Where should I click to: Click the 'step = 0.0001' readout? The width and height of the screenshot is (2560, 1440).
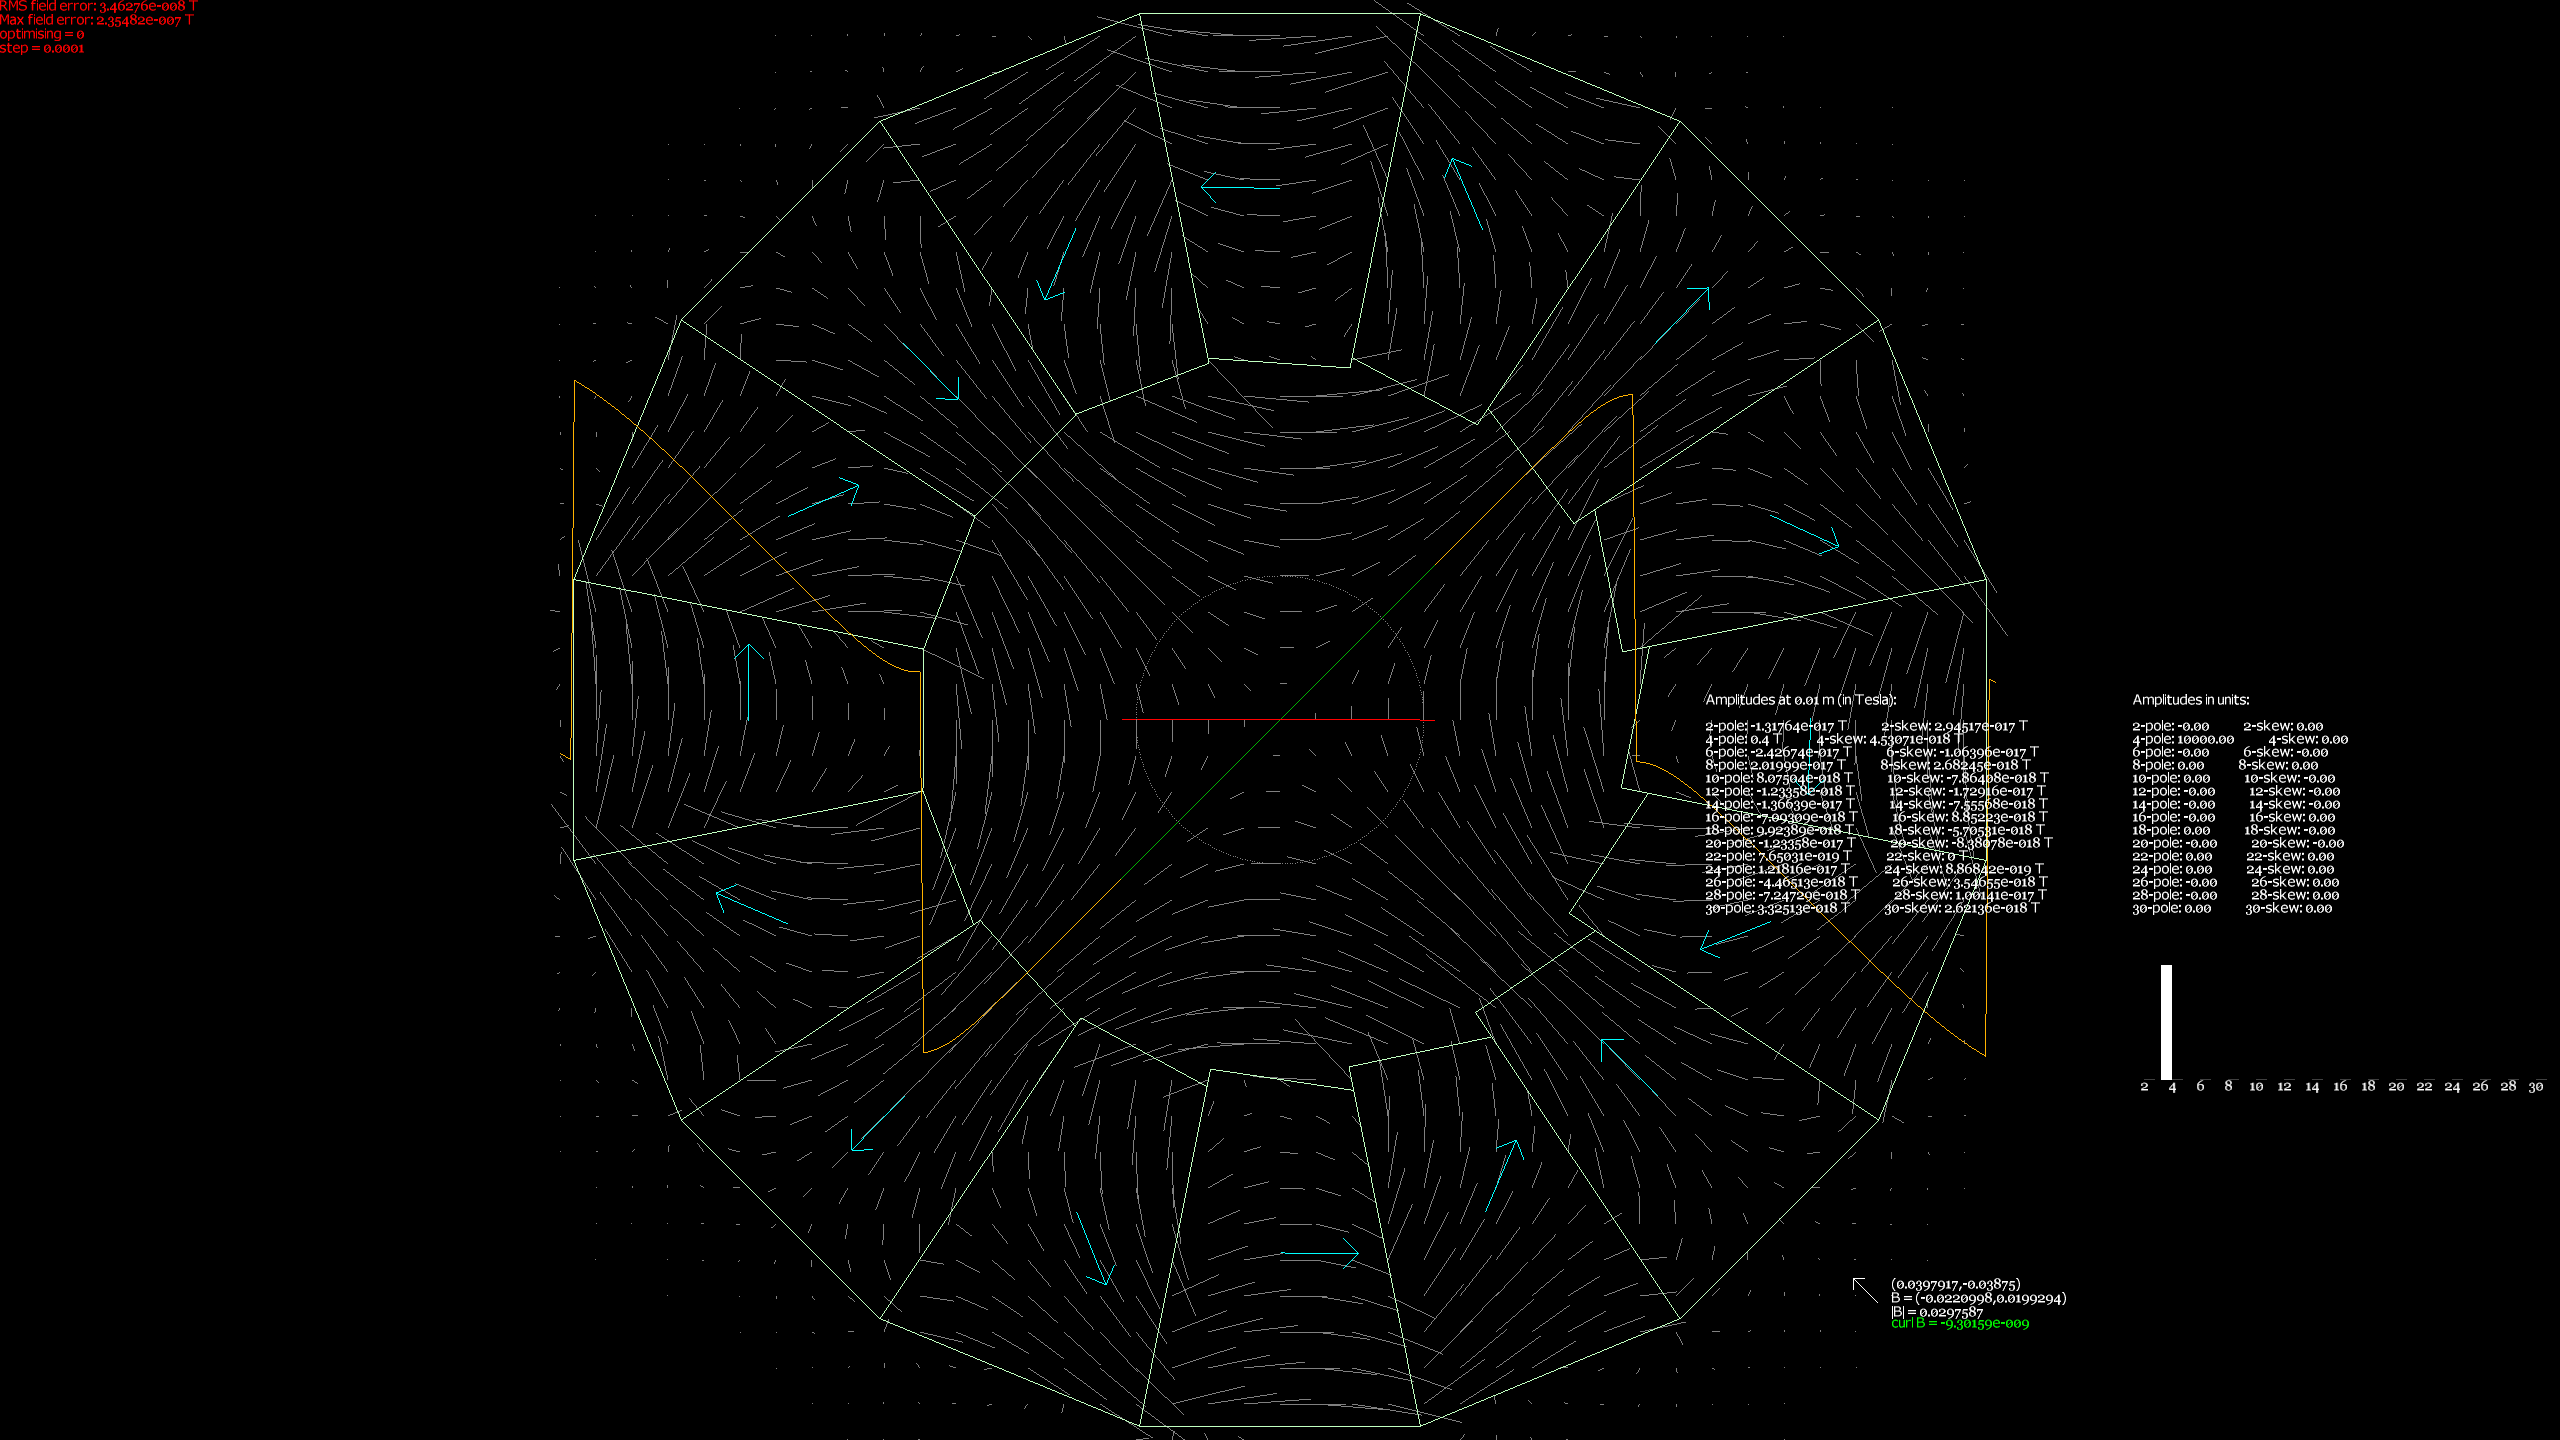pos(42,48)
